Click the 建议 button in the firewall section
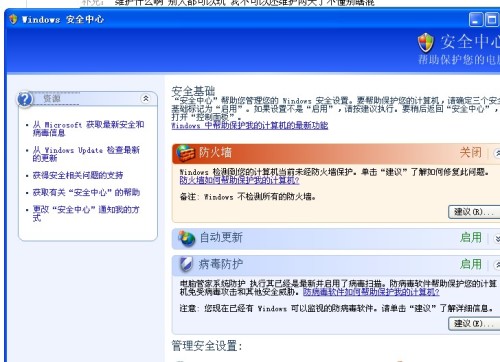The height and width of the screenshot is (362, 500). (x=474, y=212)
